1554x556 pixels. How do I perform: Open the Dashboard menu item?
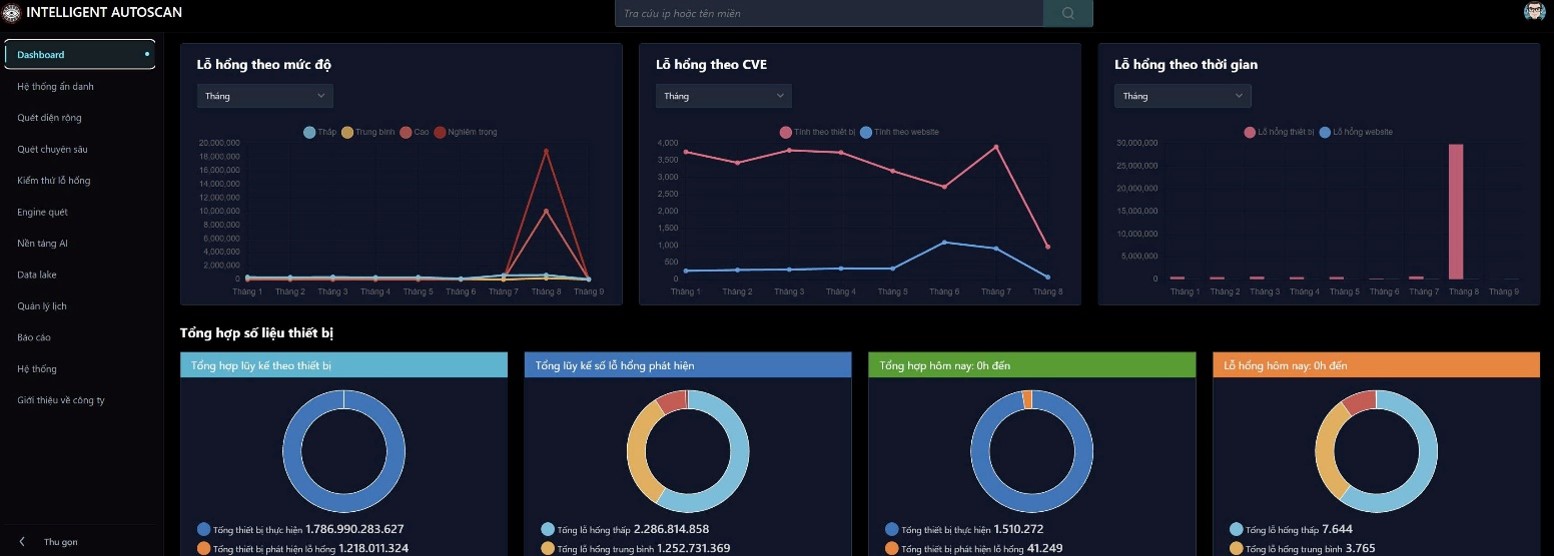pyautogui.click(x=80, y=54)
